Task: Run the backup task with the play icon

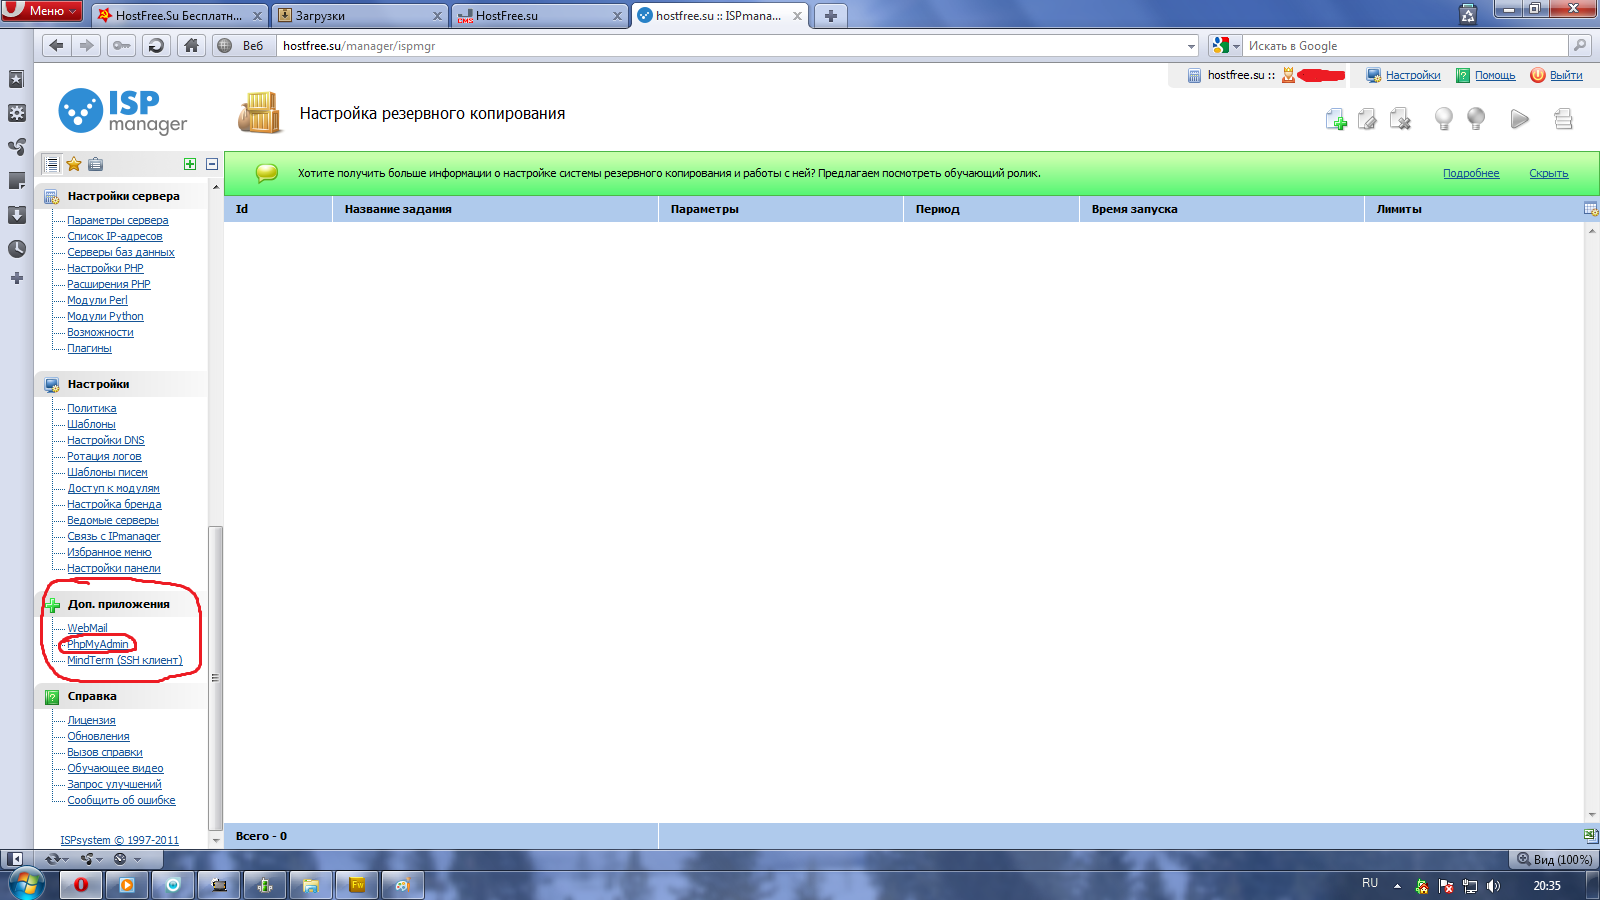Action: click(x=1520, y=120)
